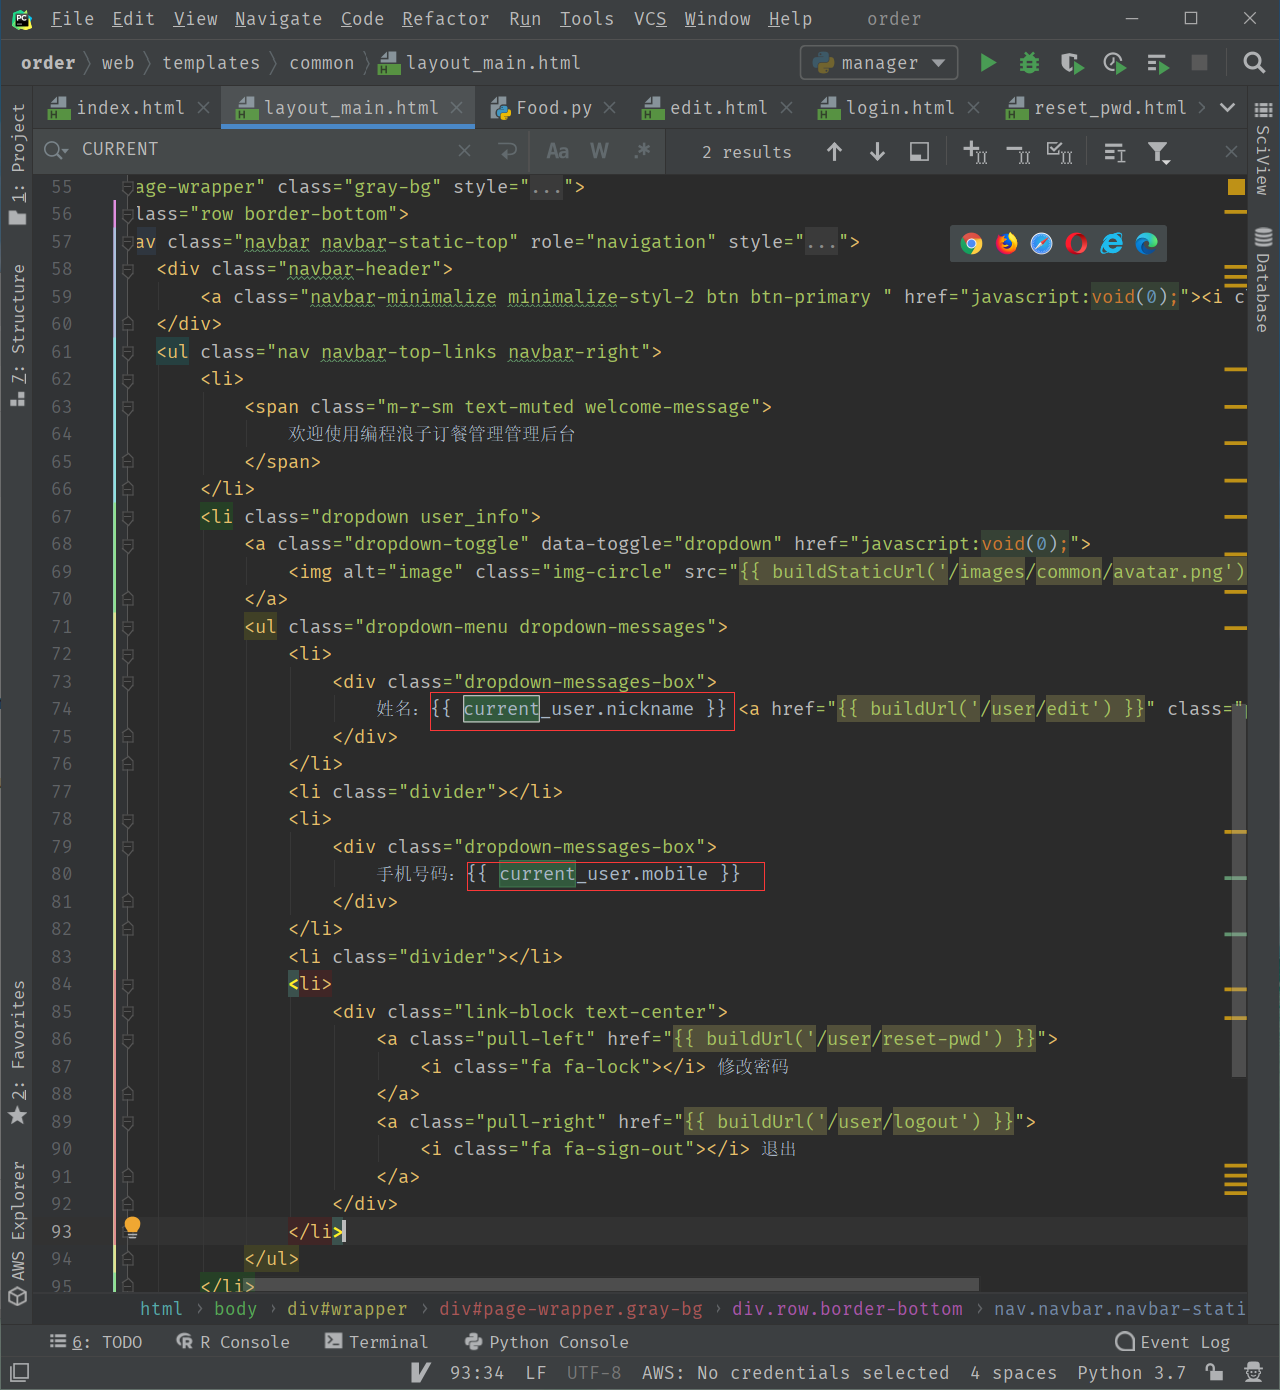Show the intention lightbulb on line 93
The image size is (1280, 1390).
[132, 1227]
